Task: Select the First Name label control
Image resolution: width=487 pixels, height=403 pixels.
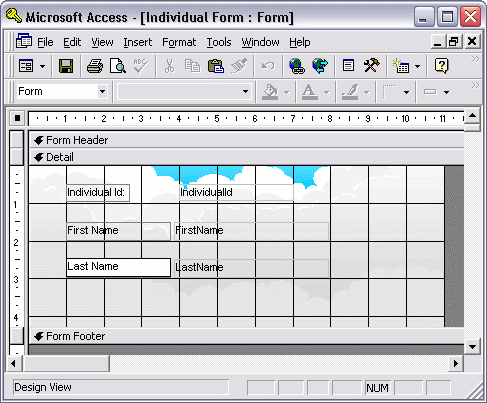Action: pos(118,231)
